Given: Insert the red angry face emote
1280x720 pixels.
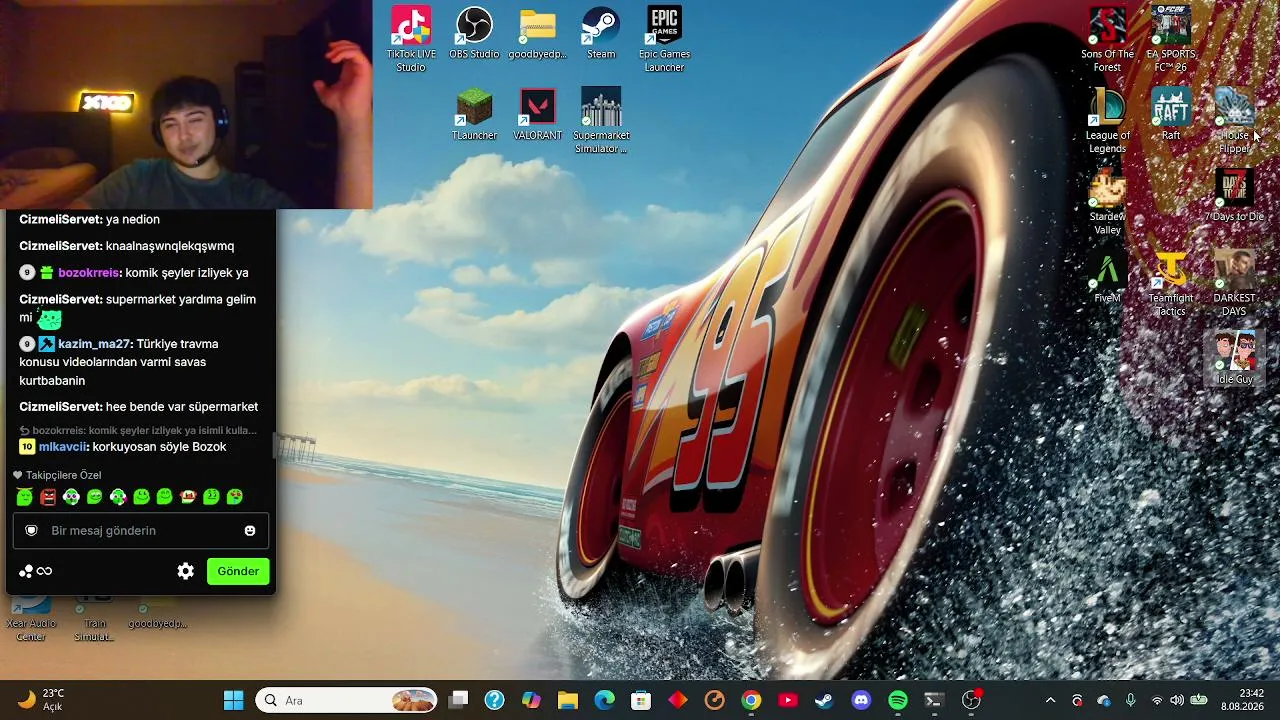Looking at the screenshot, I should point(47,496).
